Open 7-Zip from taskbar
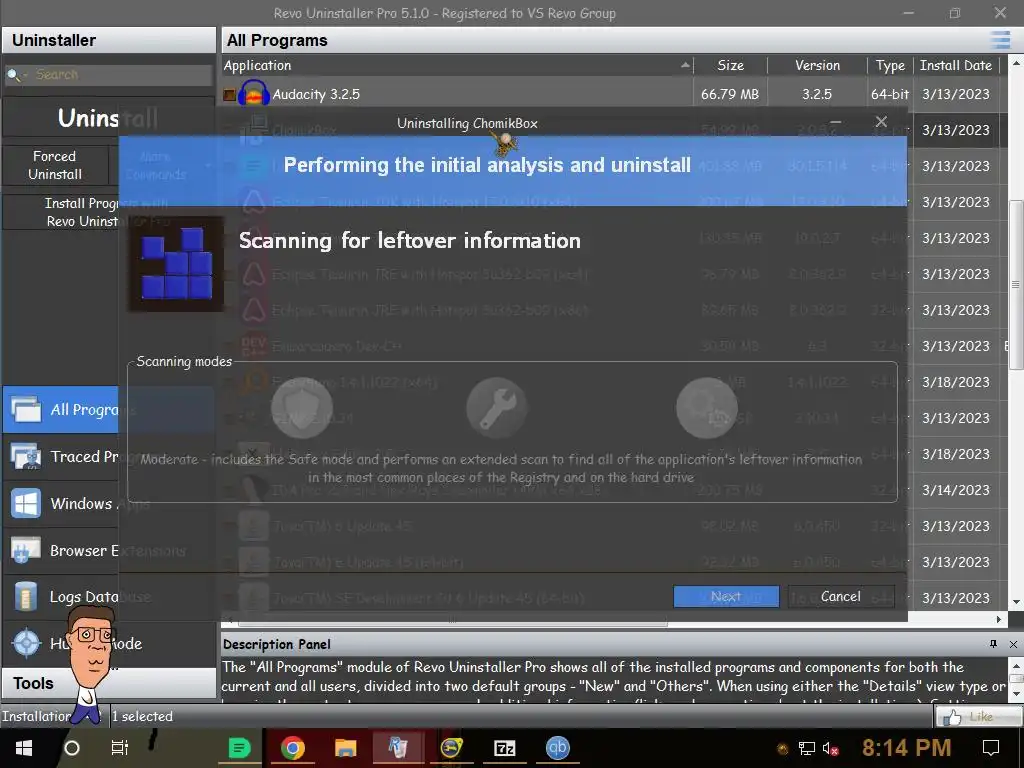Image resolution: width=1024 pixels, height=768 pixels. (504, 748)
